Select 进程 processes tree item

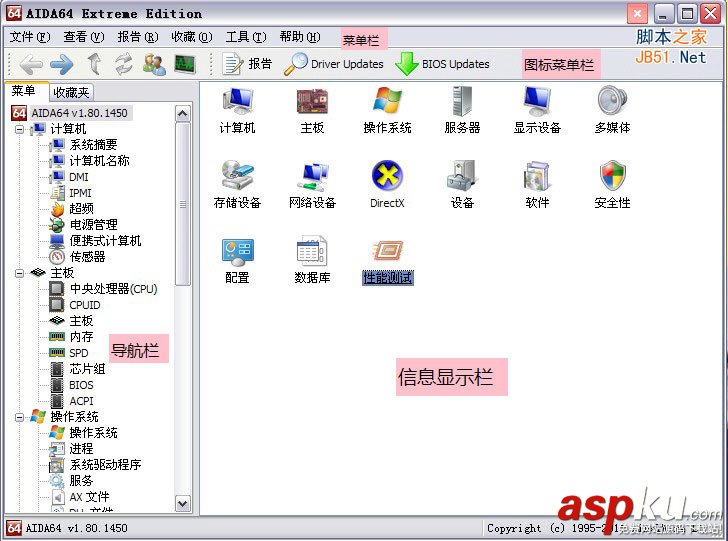click(72, 449)
